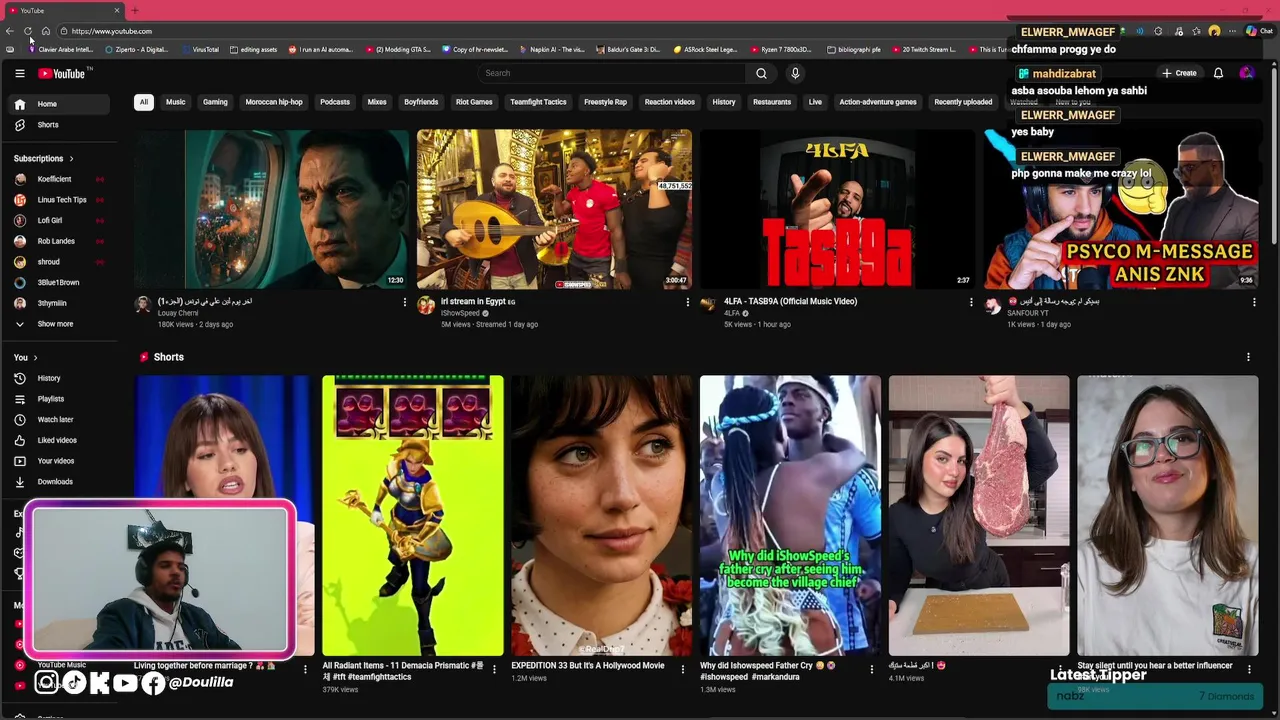Click the browser back arrow

click(x=10, y=31)
